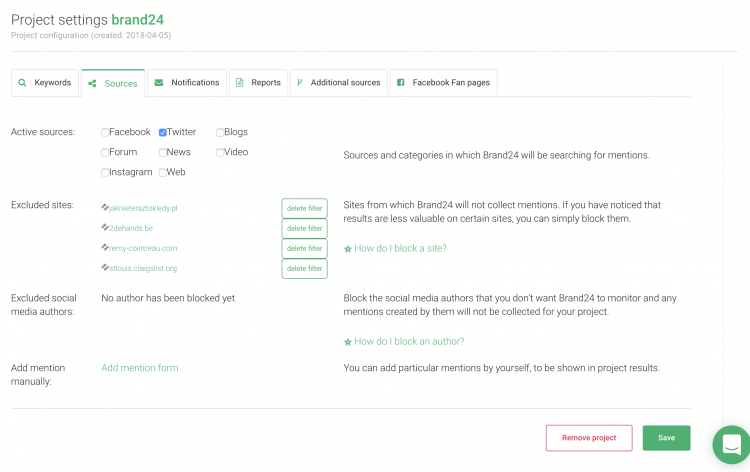
Task: Click the 'Active sources:' label
Action: pos(43,132)
